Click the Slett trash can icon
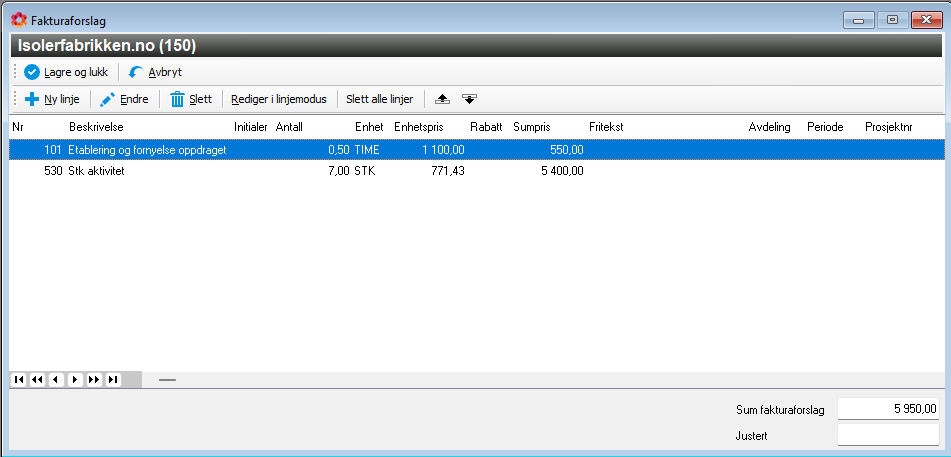Viewport: 951px width, 457px height. tap(177, 99)
